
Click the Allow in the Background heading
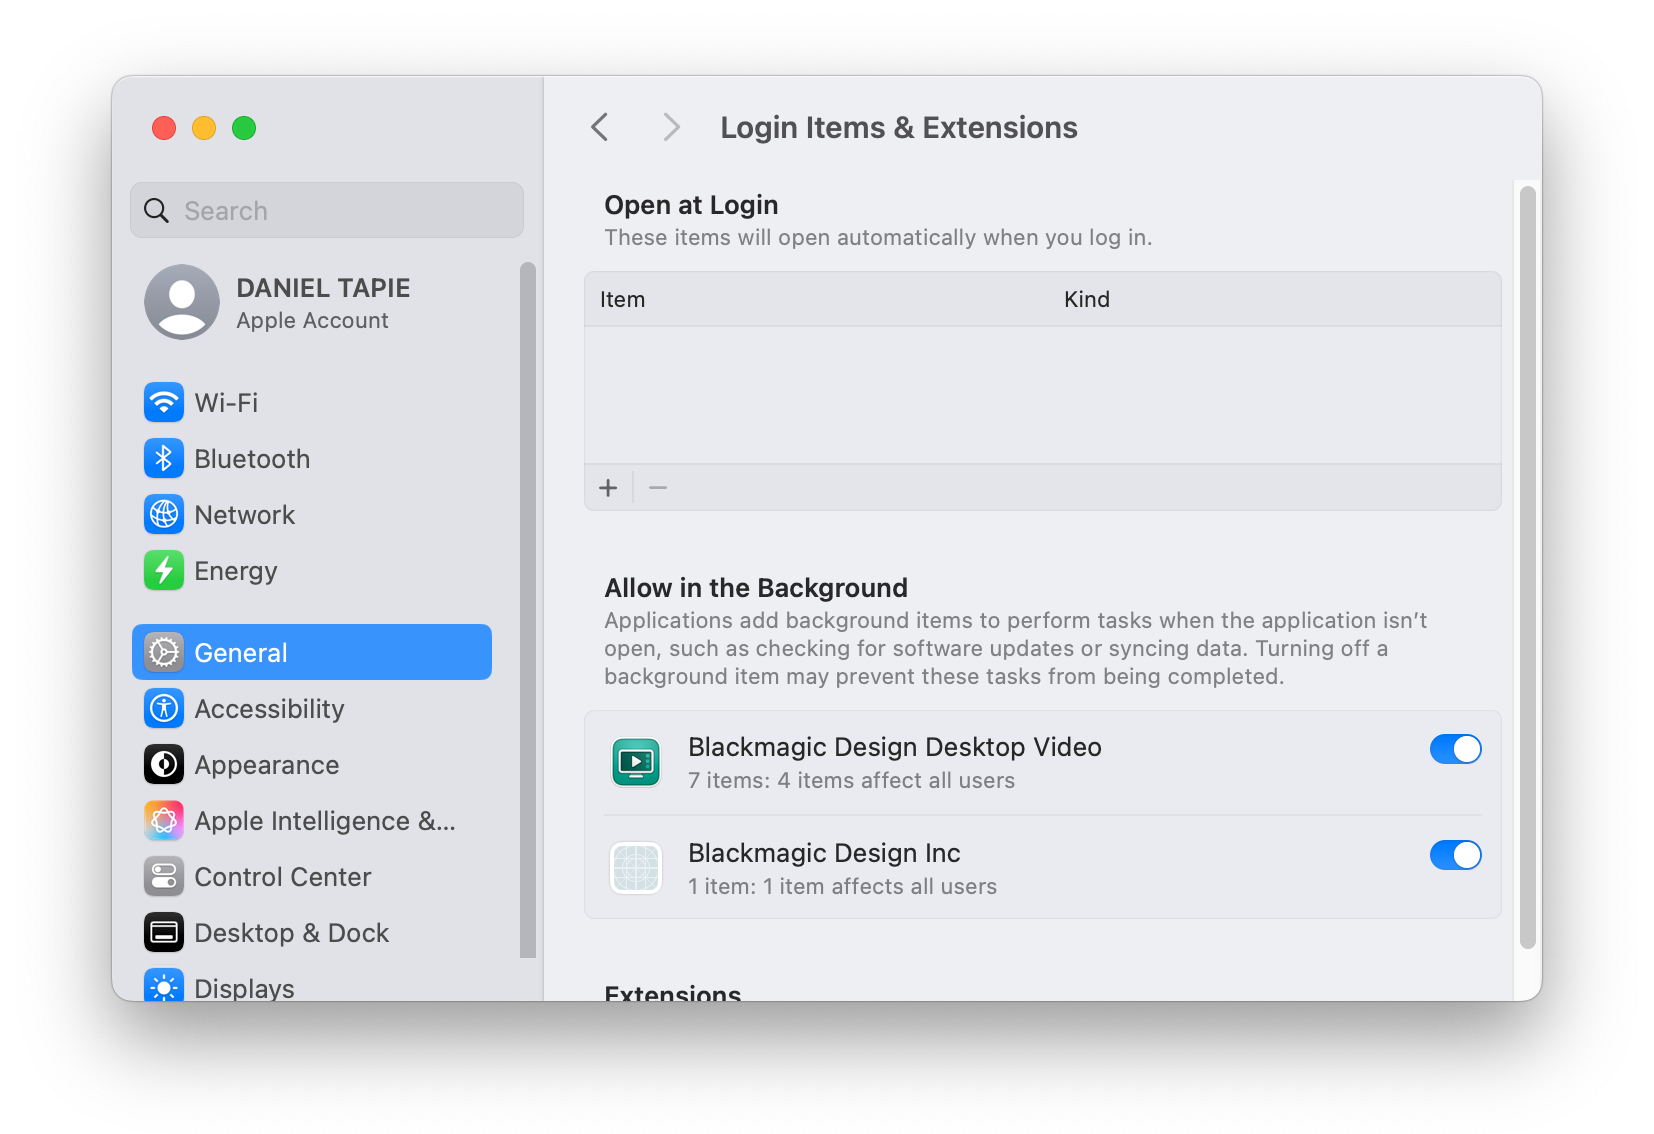pyautogui.click(x=756, y=588)
